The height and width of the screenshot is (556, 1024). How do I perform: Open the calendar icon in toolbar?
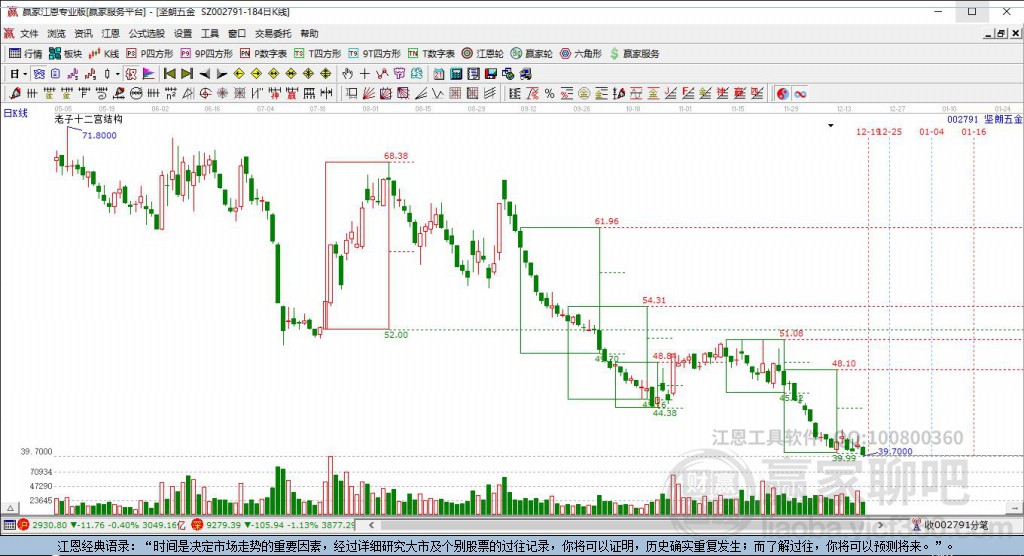pyautogui.click(x=439, y=74)
